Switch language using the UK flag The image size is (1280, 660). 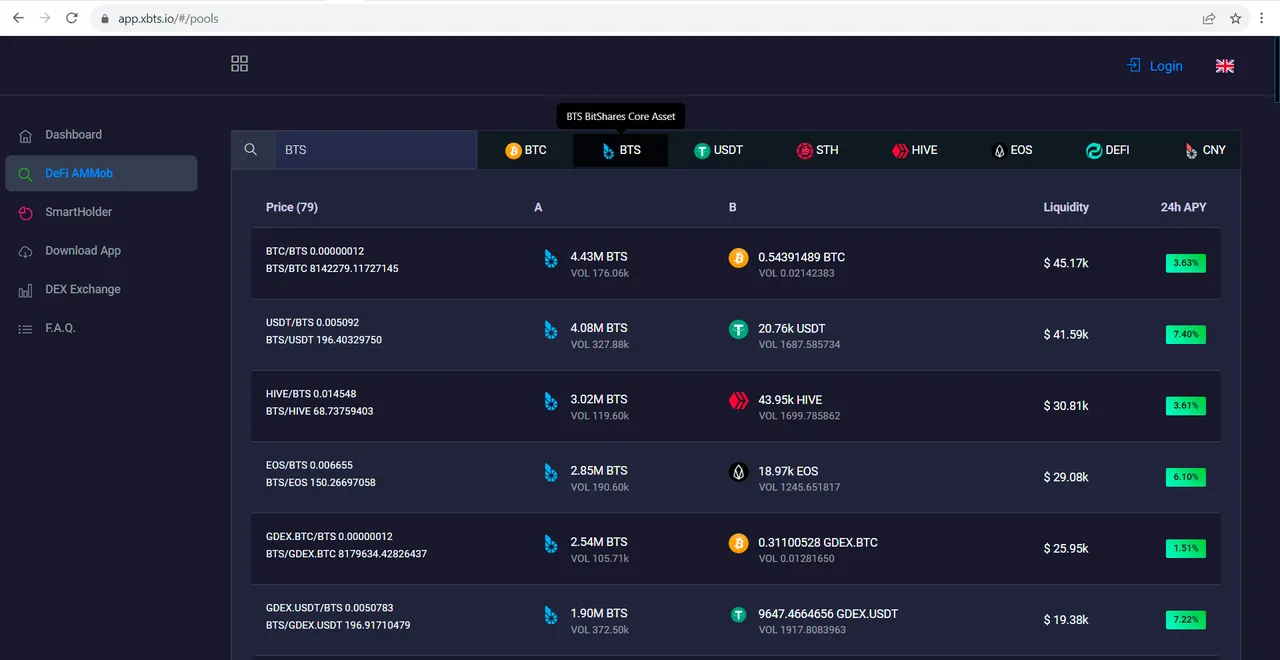pos(1224,66)
